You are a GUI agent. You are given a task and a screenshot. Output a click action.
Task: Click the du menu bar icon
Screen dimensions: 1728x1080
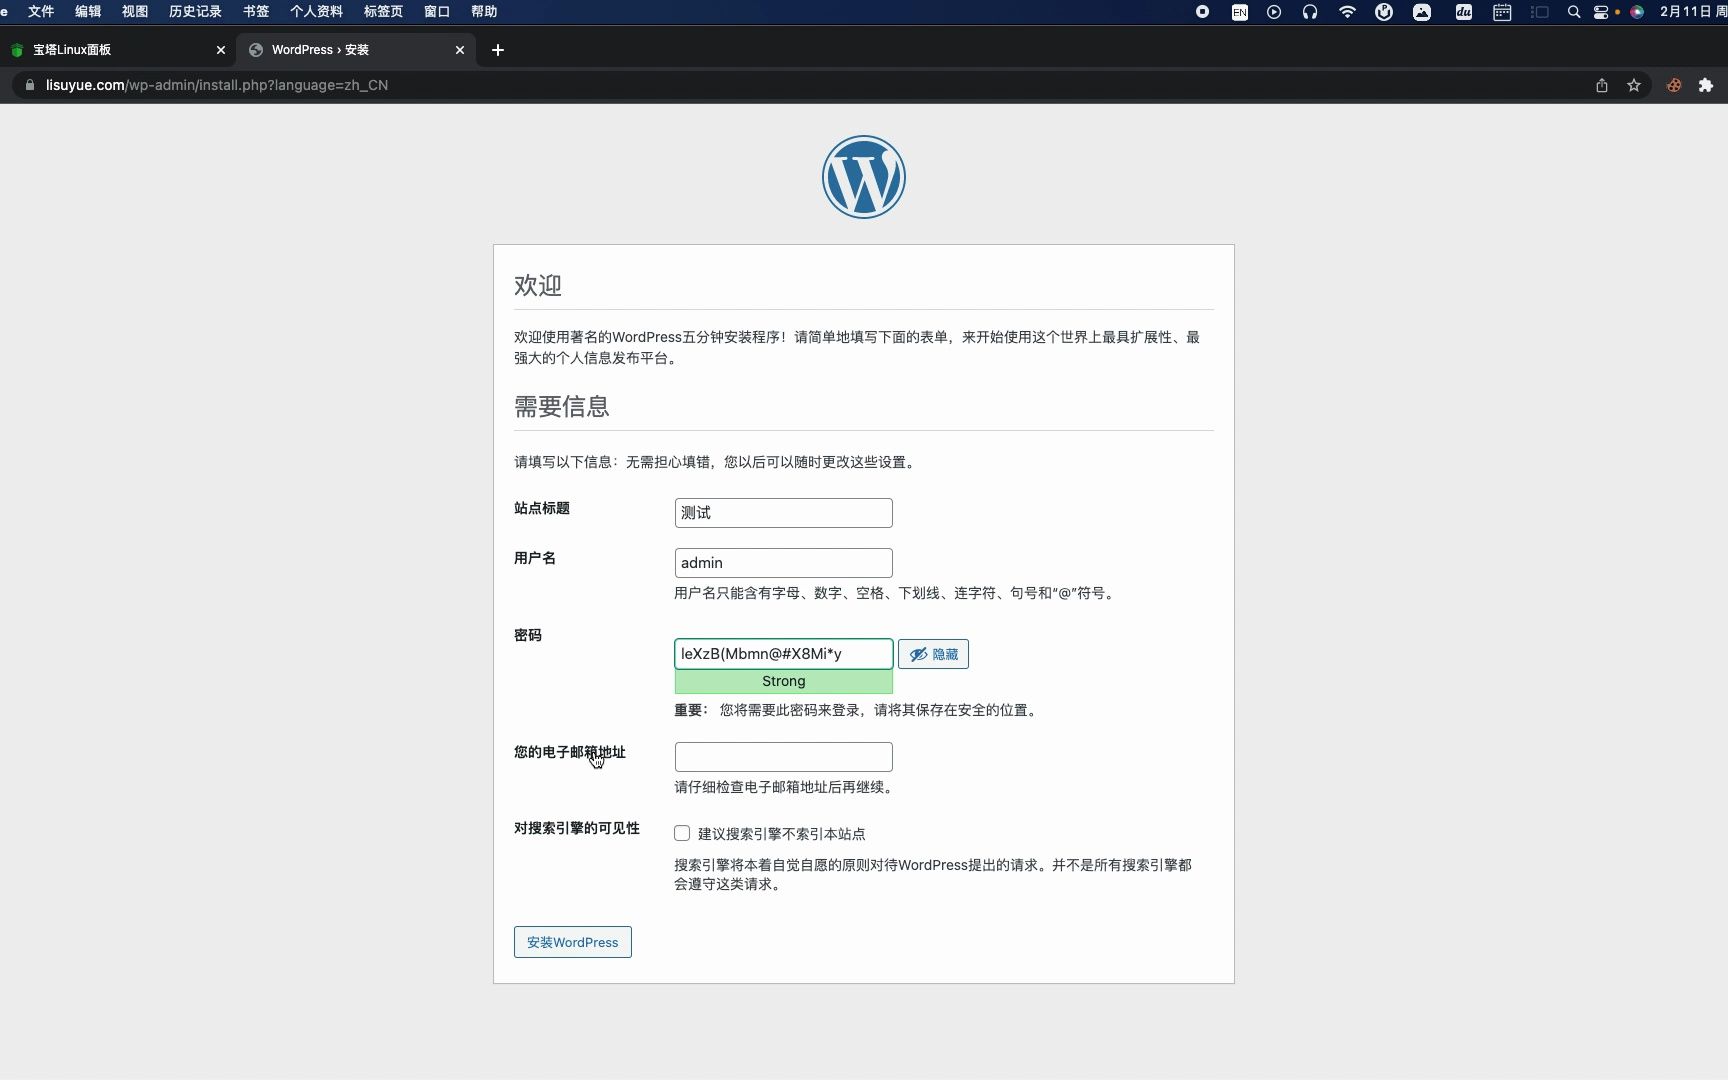click(1464, 12)
